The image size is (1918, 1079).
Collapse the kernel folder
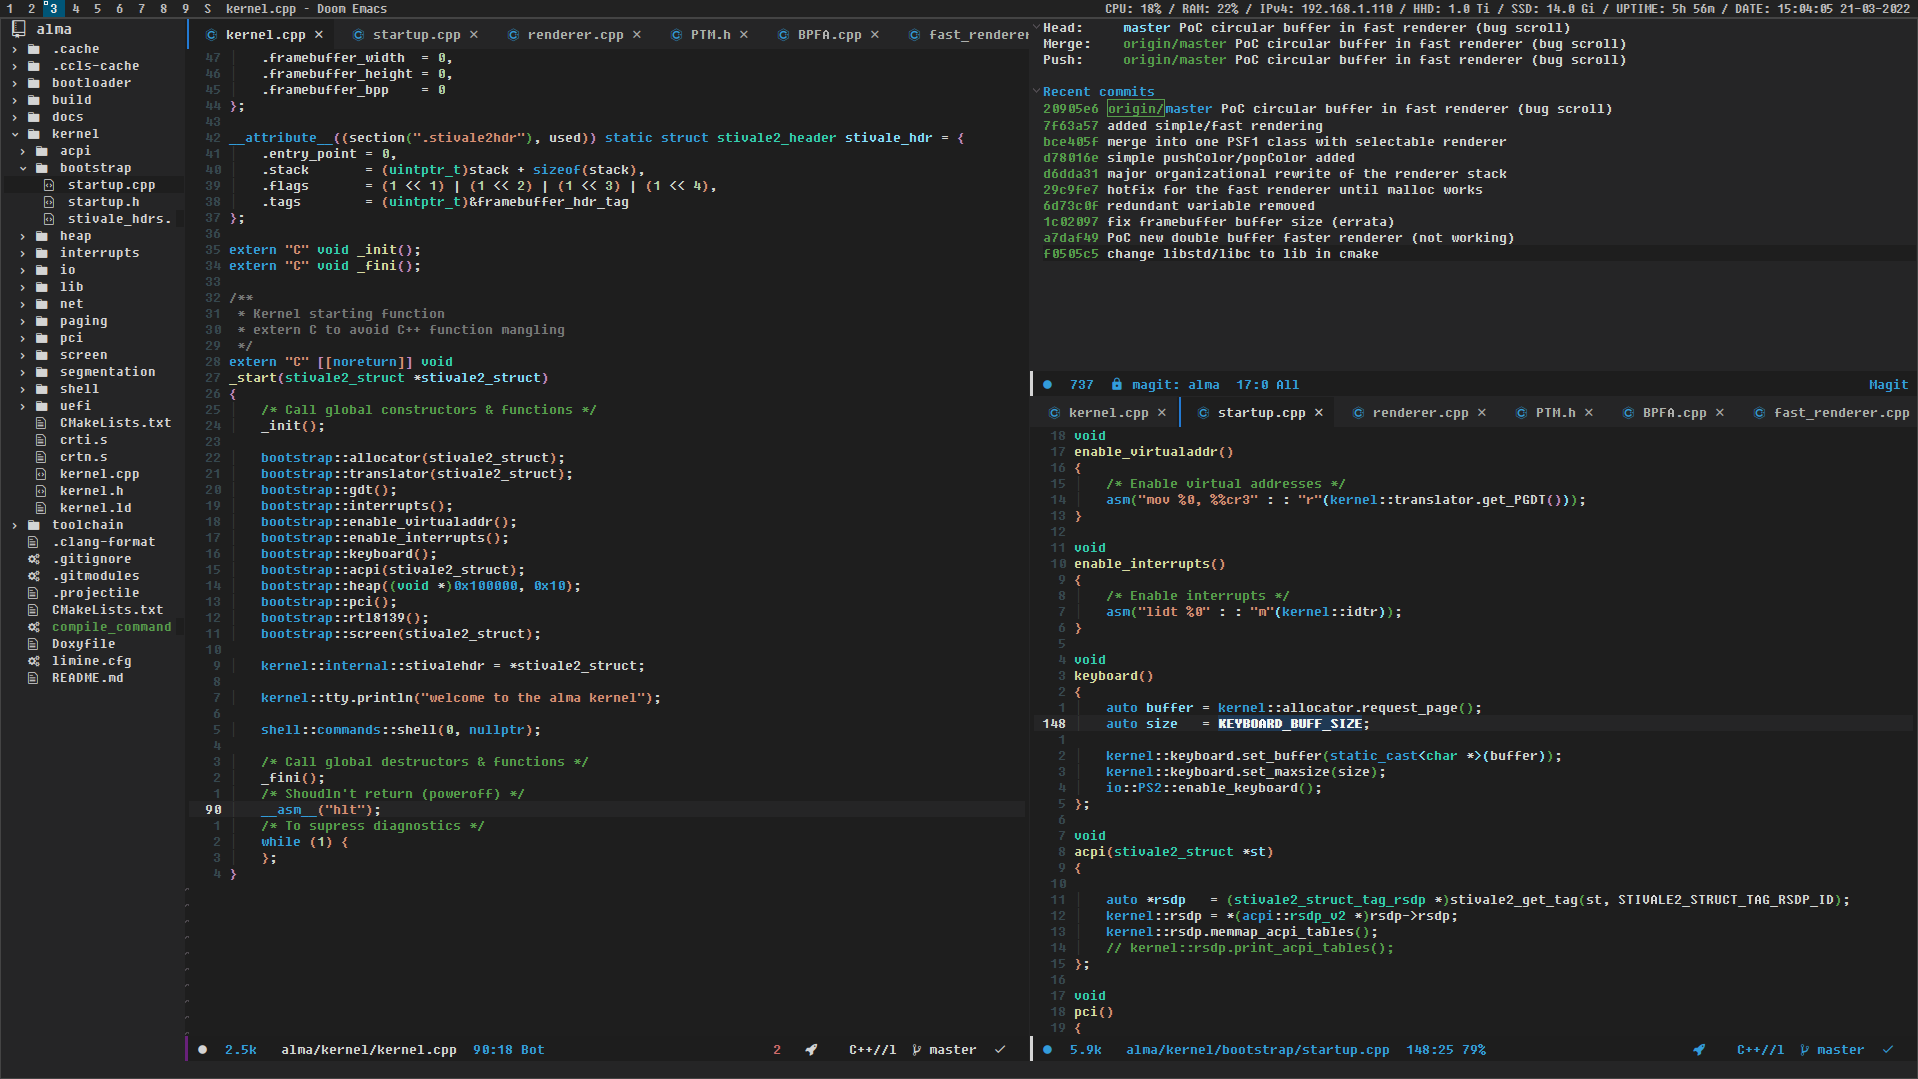pyautogui.click(x=14, y=134)
